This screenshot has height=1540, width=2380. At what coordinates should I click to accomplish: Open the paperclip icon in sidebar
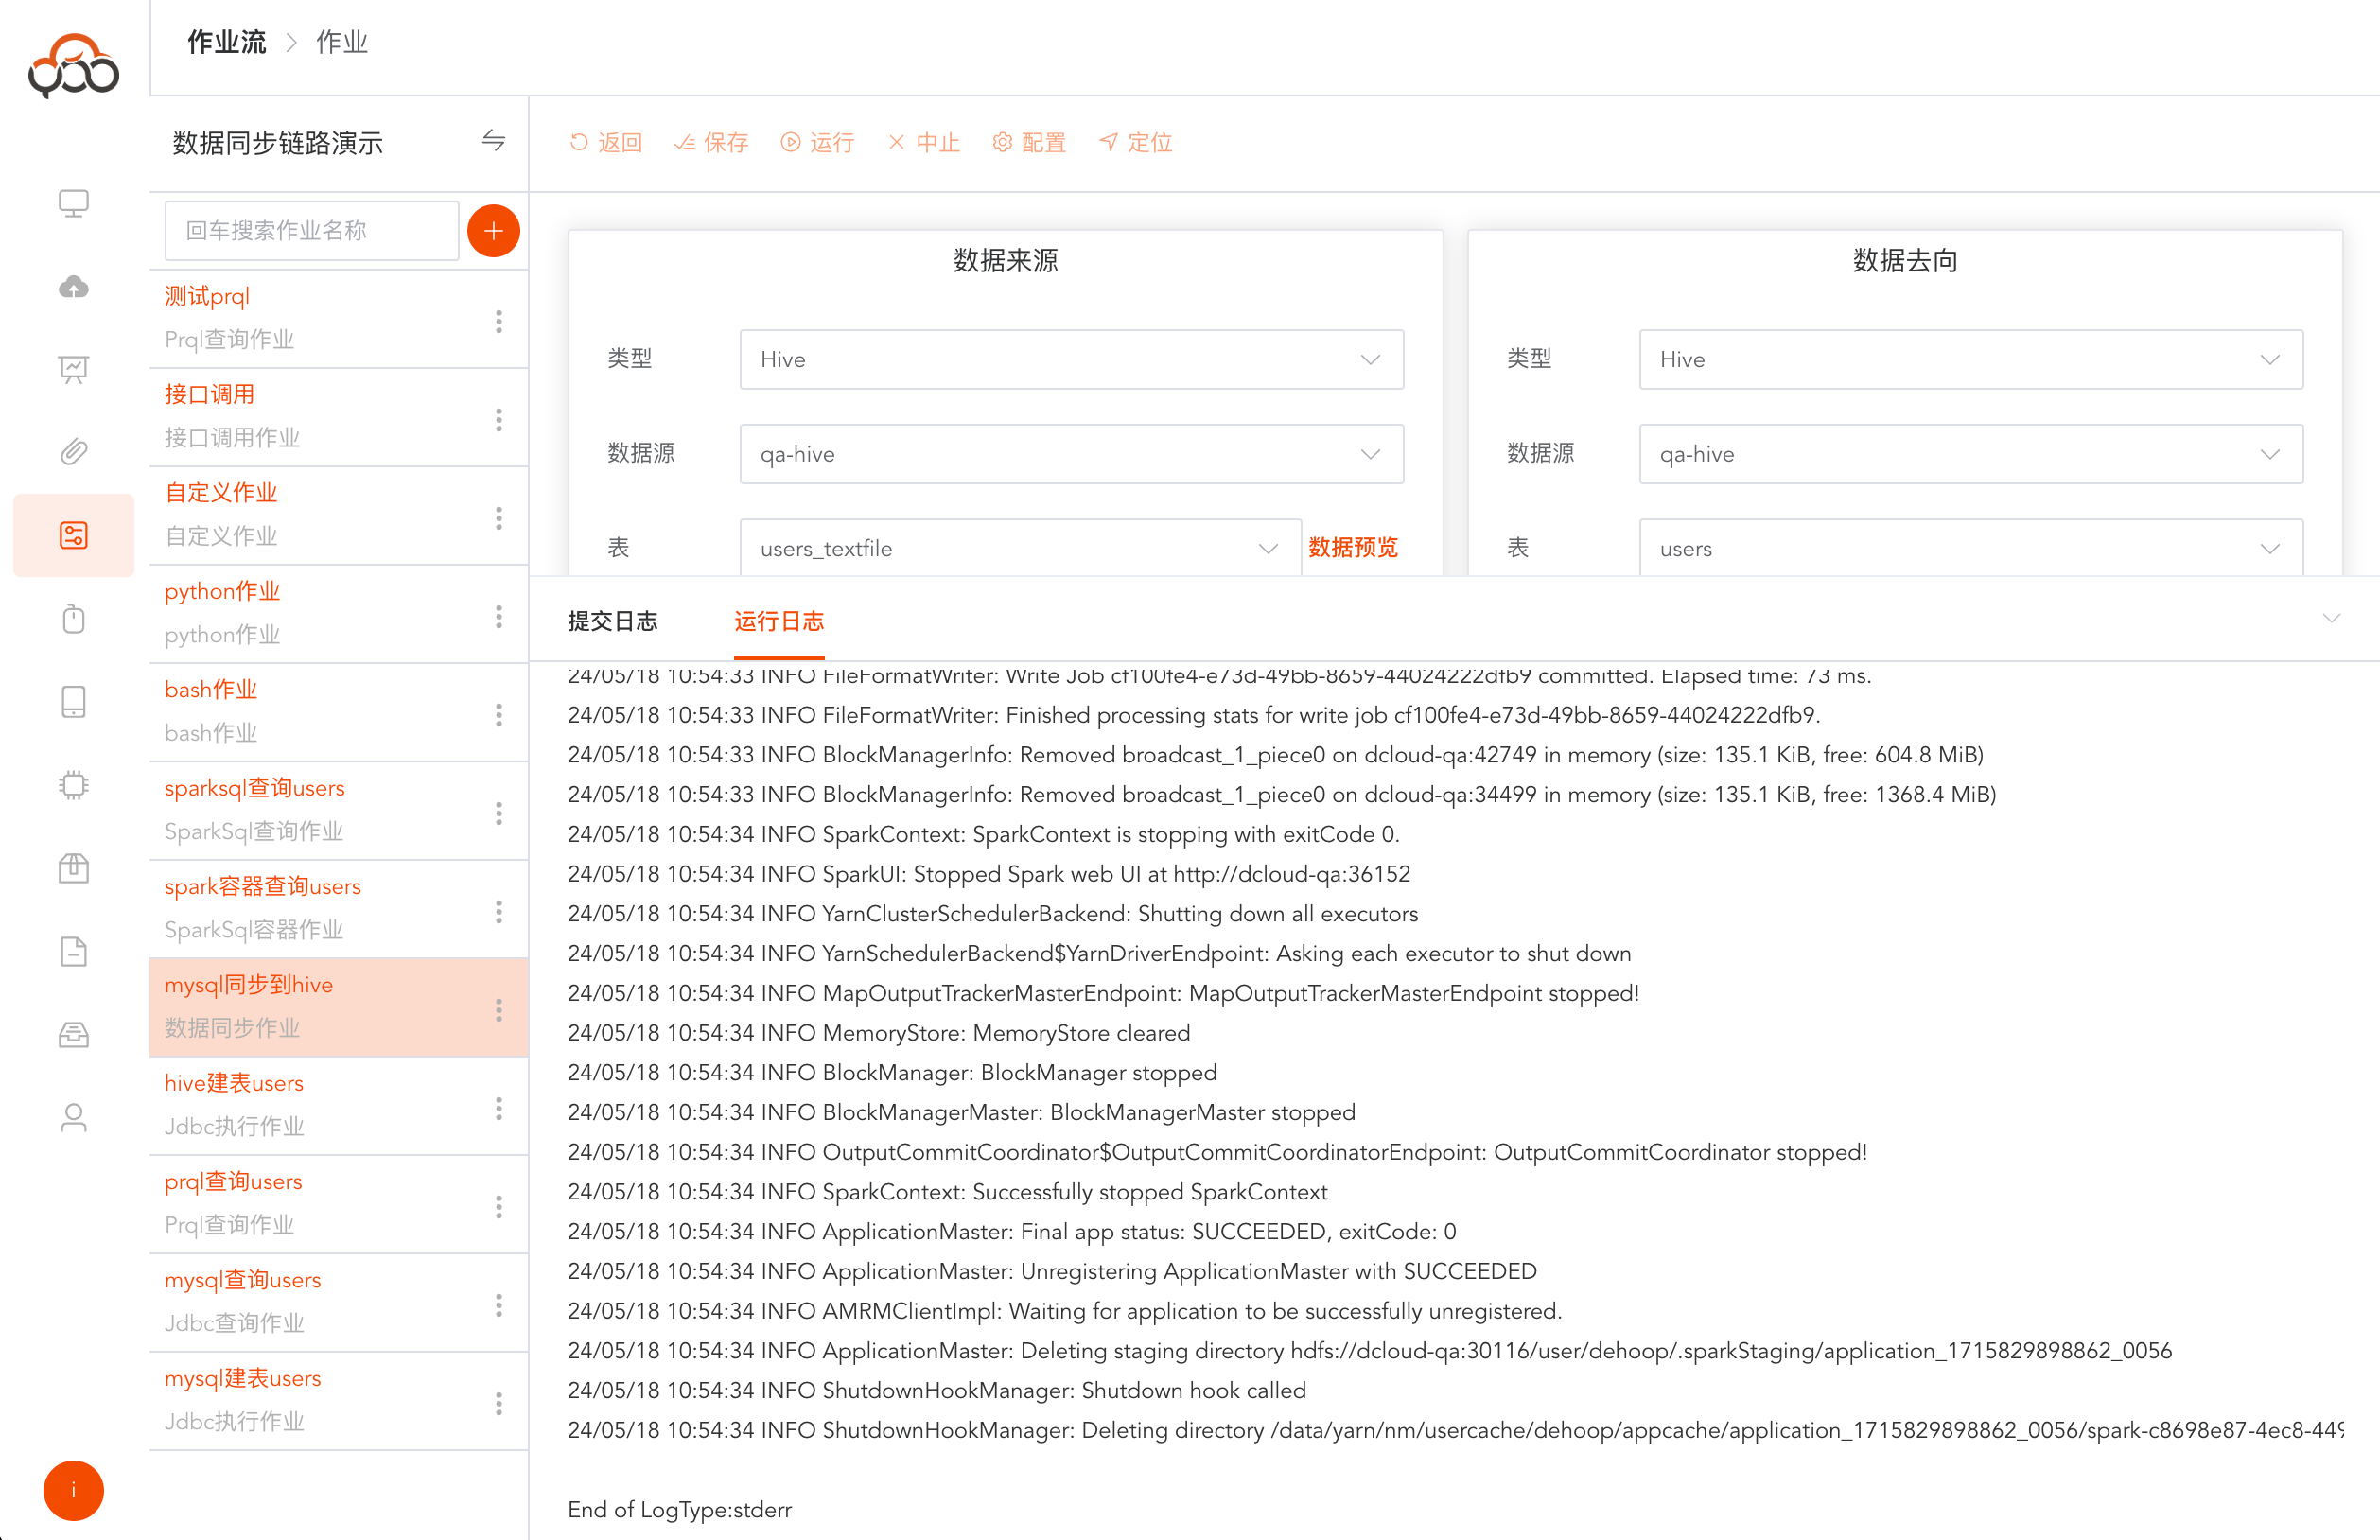pyautogui.click(x=74, y=452)
